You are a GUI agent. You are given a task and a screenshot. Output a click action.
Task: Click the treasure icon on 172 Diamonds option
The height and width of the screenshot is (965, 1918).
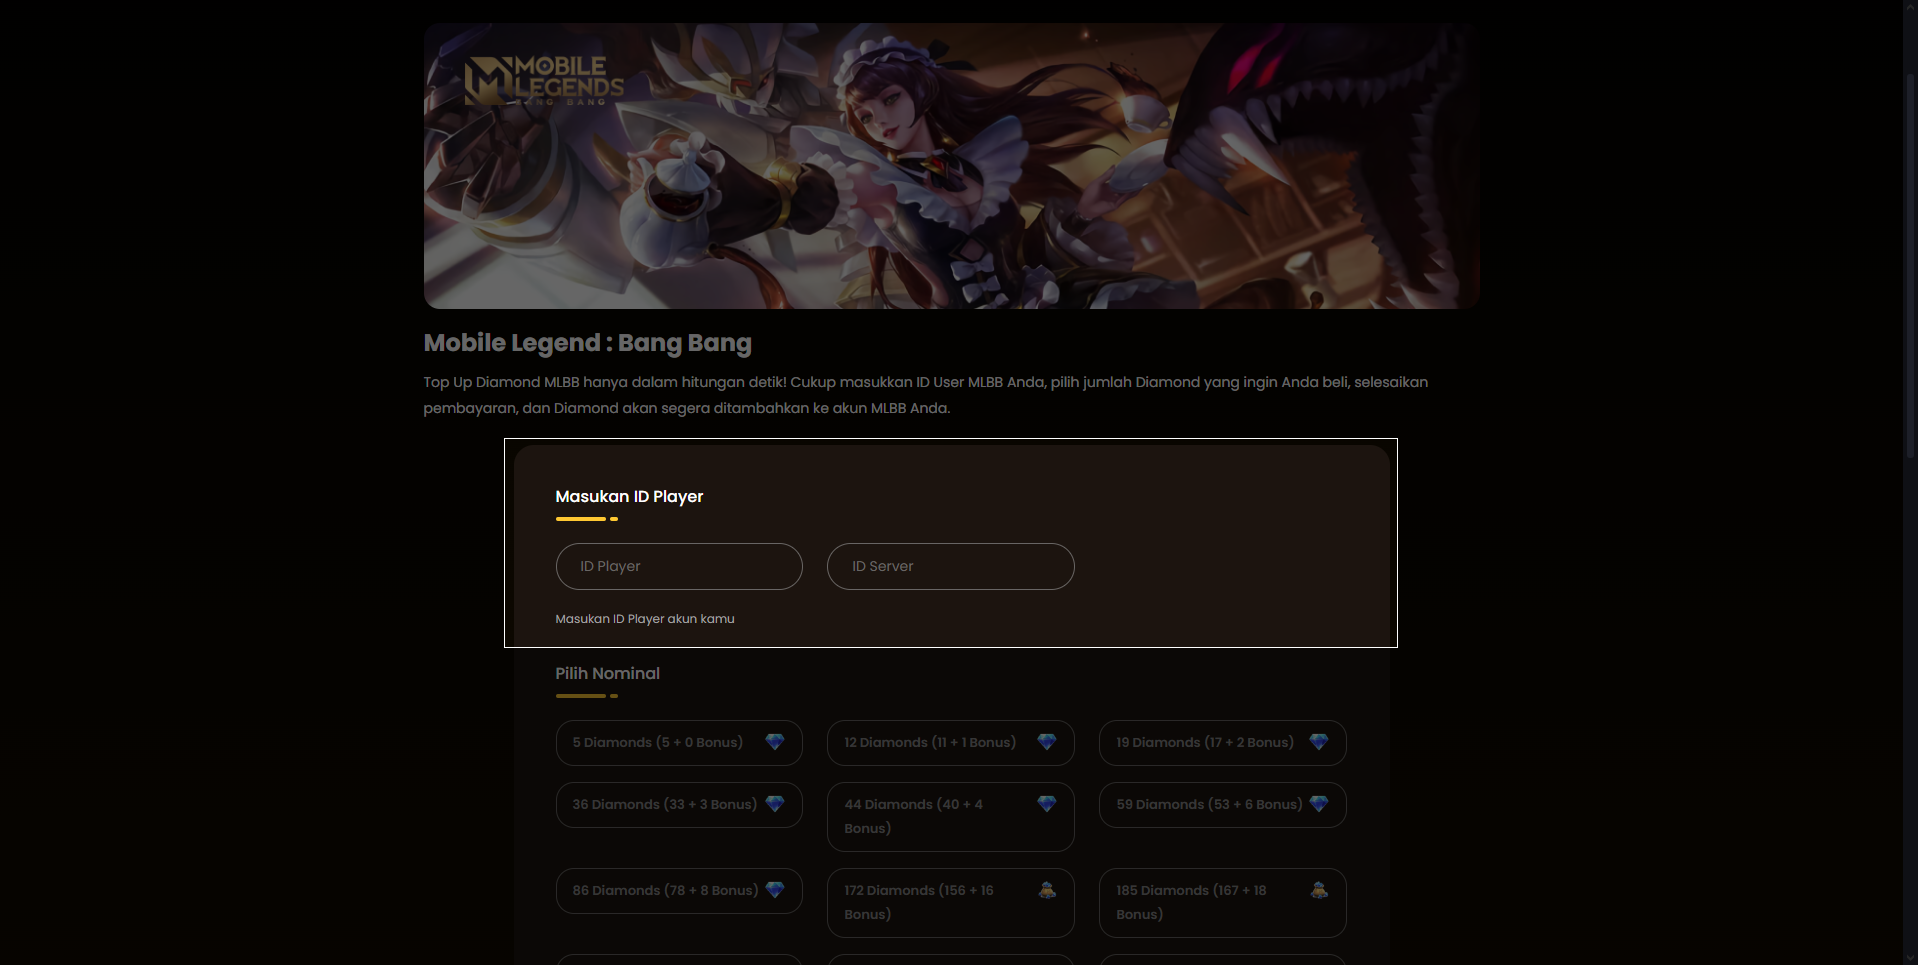point(1047,890)
